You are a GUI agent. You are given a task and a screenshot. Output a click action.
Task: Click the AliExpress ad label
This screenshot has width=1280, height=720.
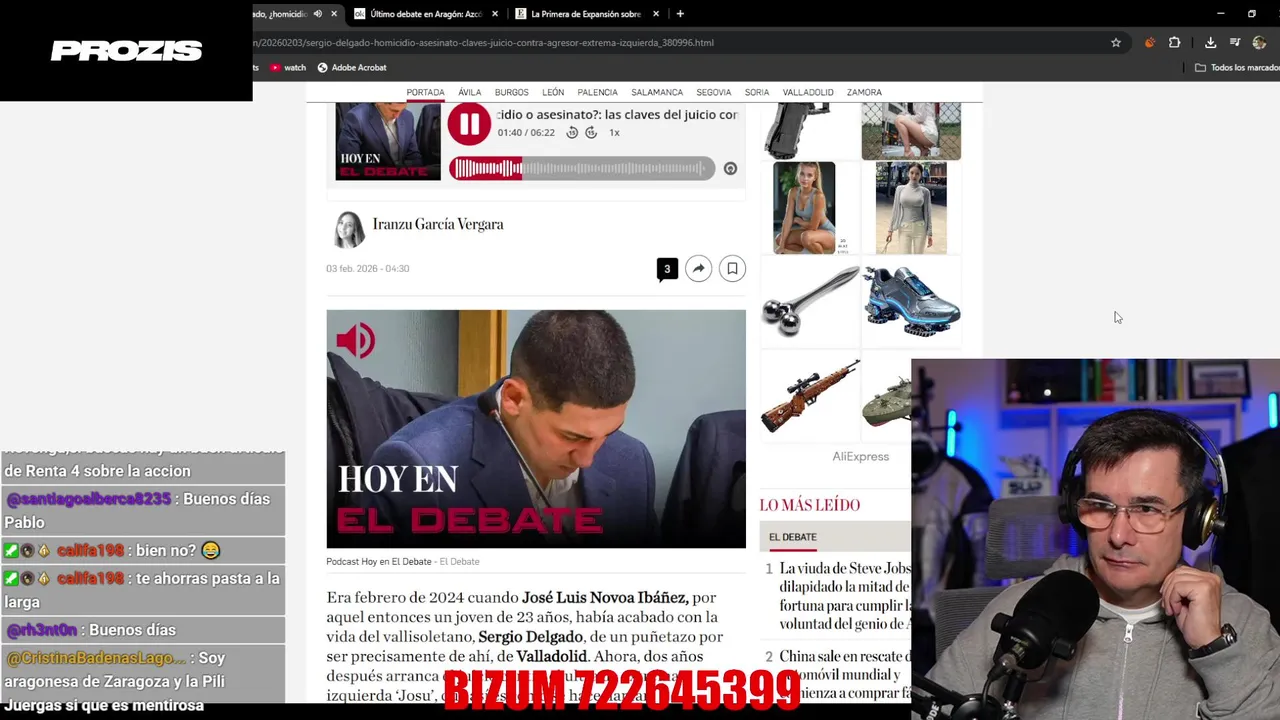point(861,457)
